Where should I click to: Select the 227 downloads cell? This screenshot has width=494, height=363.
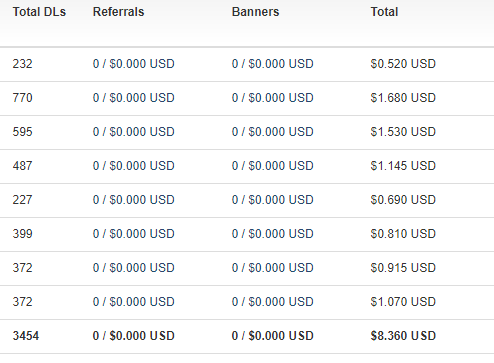click(22, 200)
